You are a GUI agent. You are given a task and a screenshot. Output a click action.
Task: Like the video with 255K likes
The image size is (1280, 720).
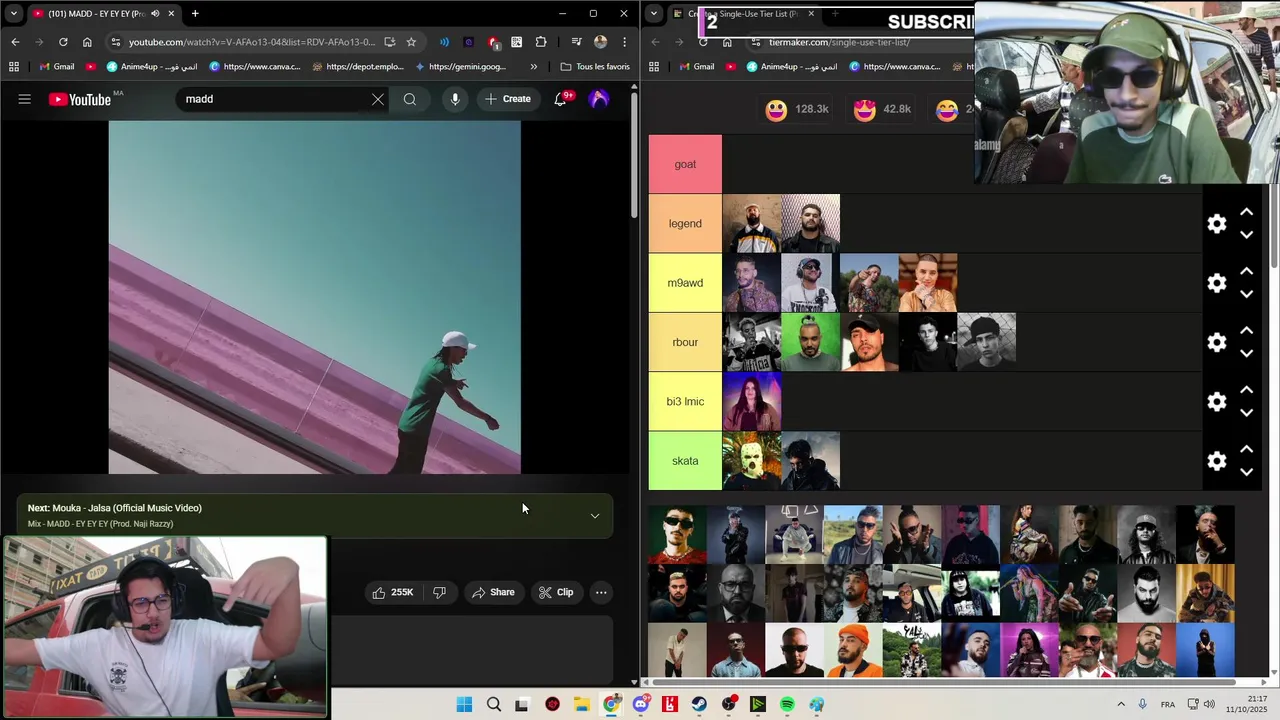[x=392, y=593]
